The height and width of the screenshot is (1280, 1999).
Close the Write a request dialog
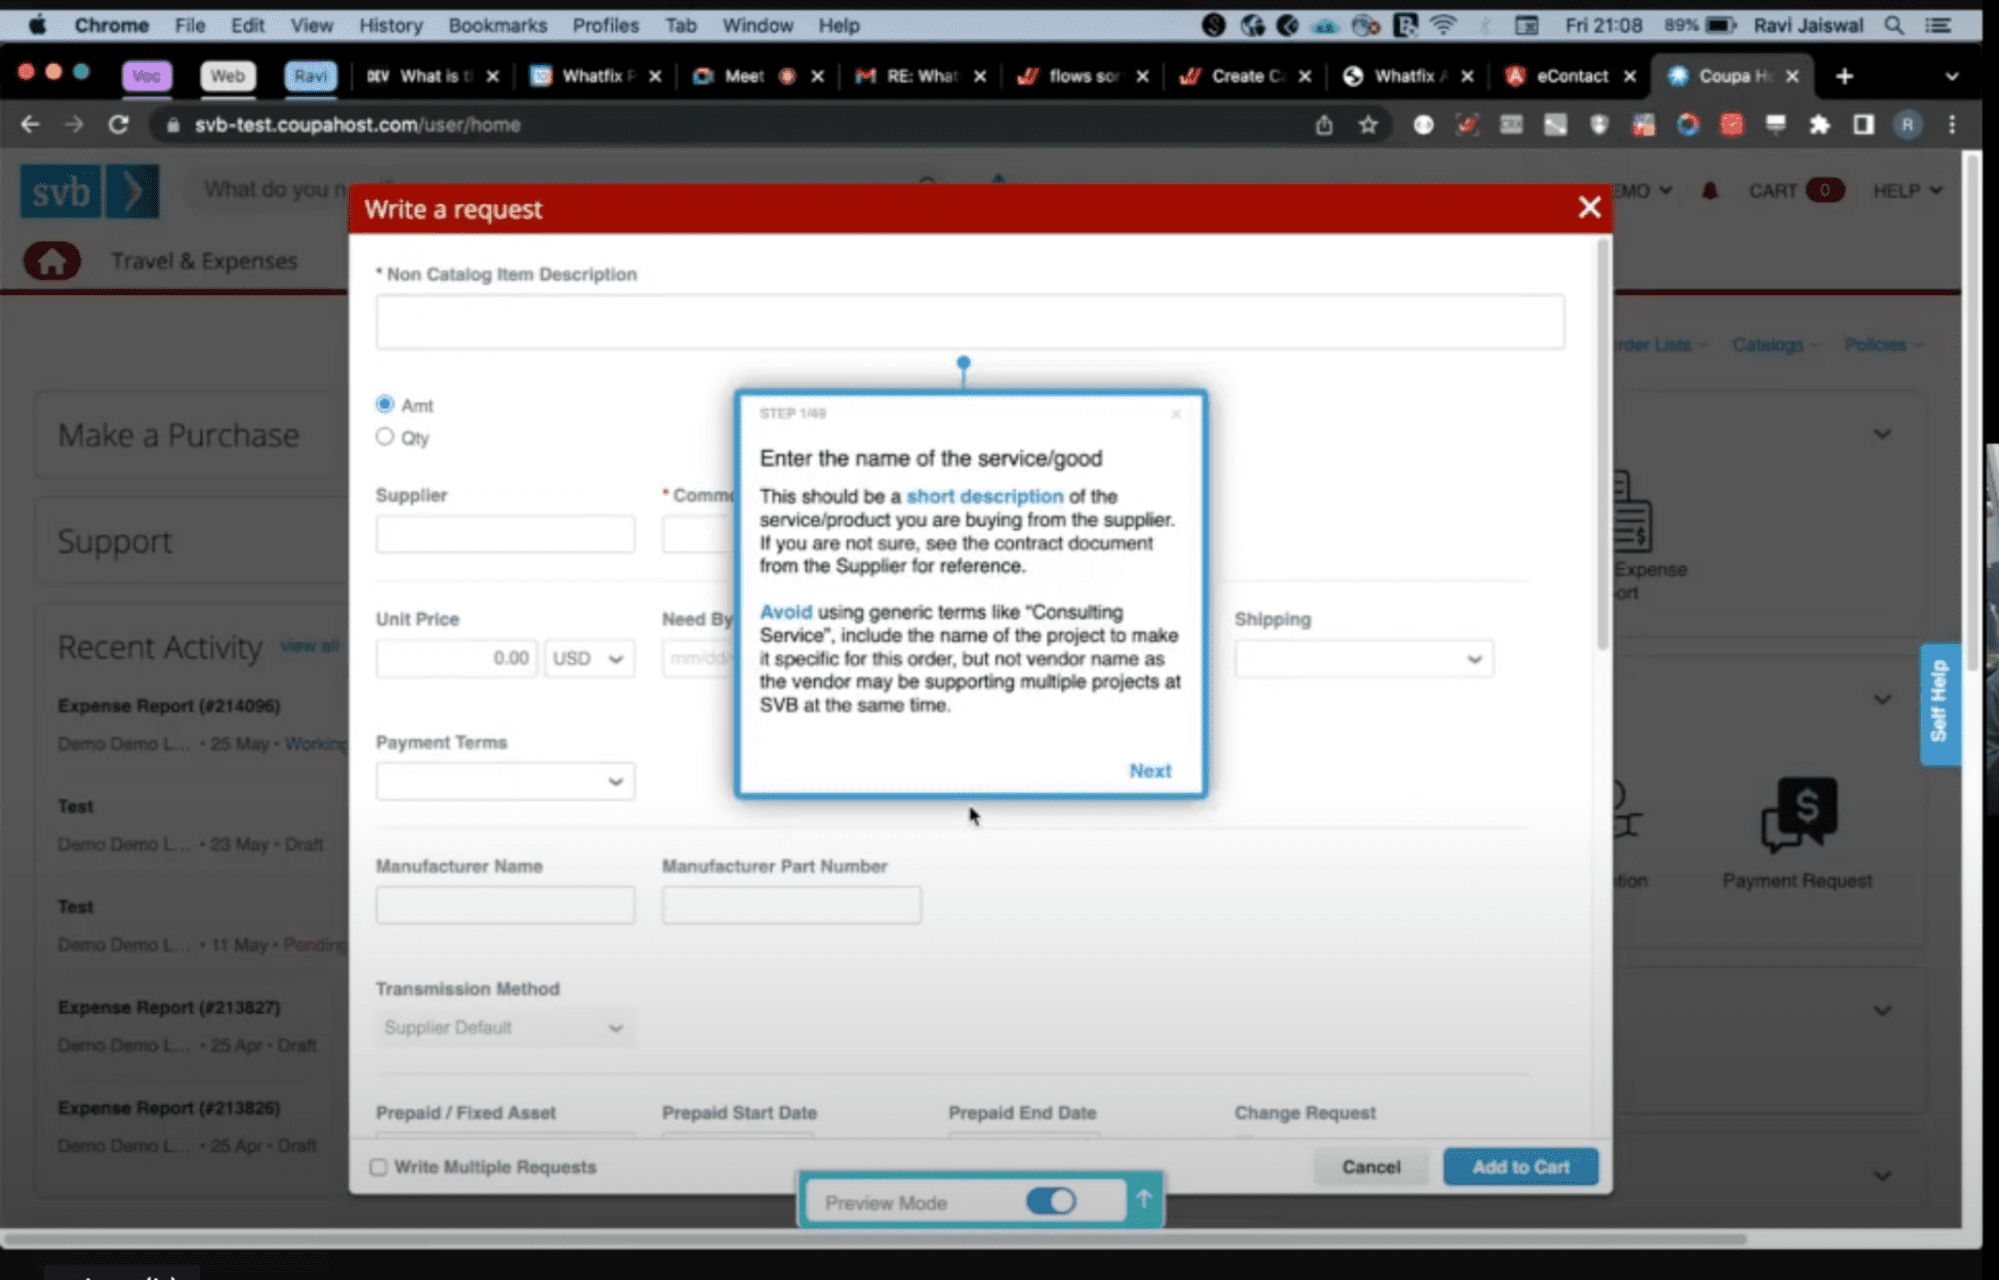1589,207
